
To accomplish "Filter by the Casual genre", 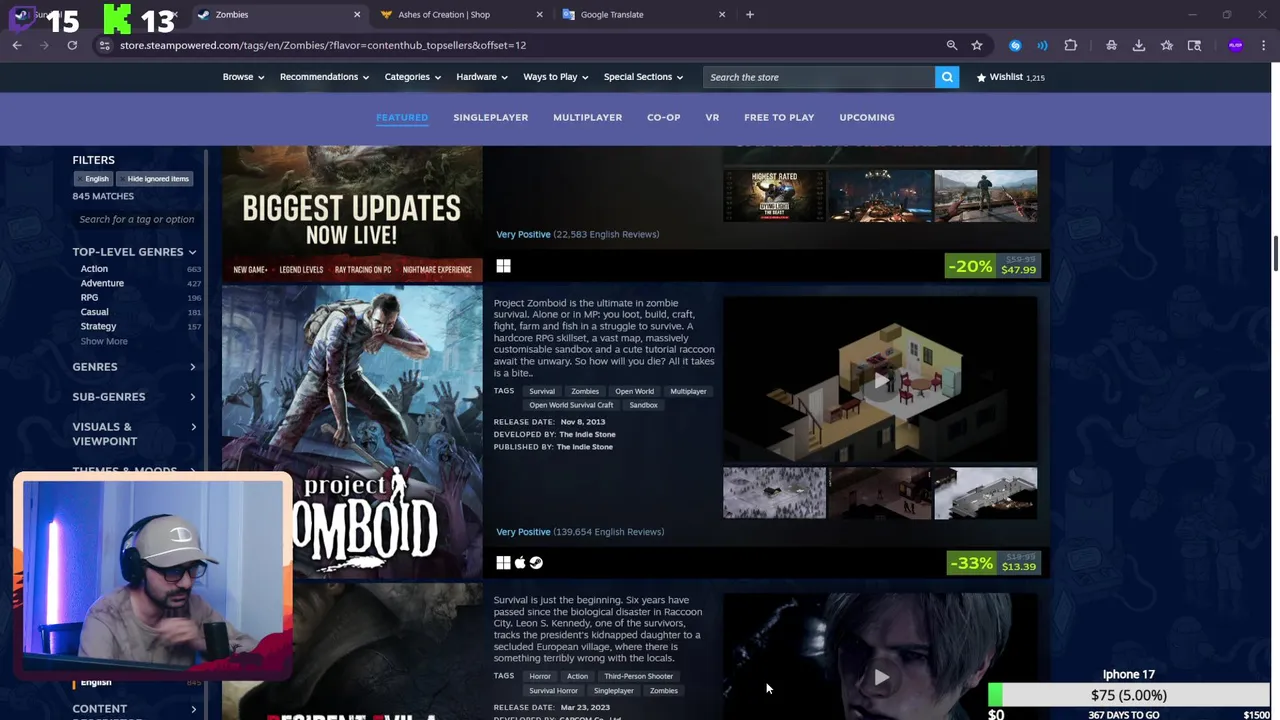I will (x=94, y=312).
